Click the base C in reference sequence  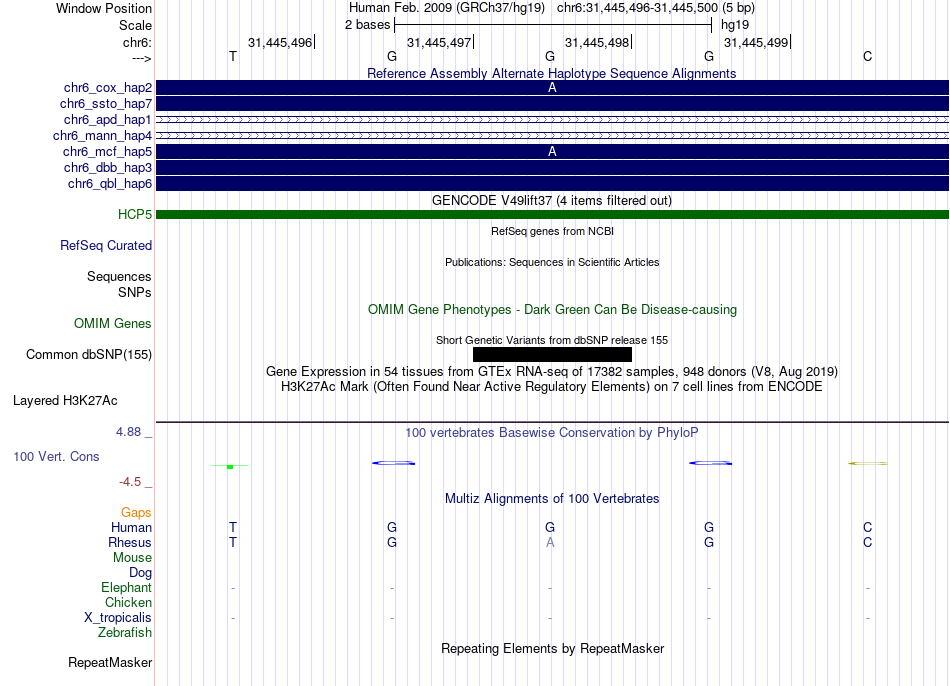click(868, 56)
